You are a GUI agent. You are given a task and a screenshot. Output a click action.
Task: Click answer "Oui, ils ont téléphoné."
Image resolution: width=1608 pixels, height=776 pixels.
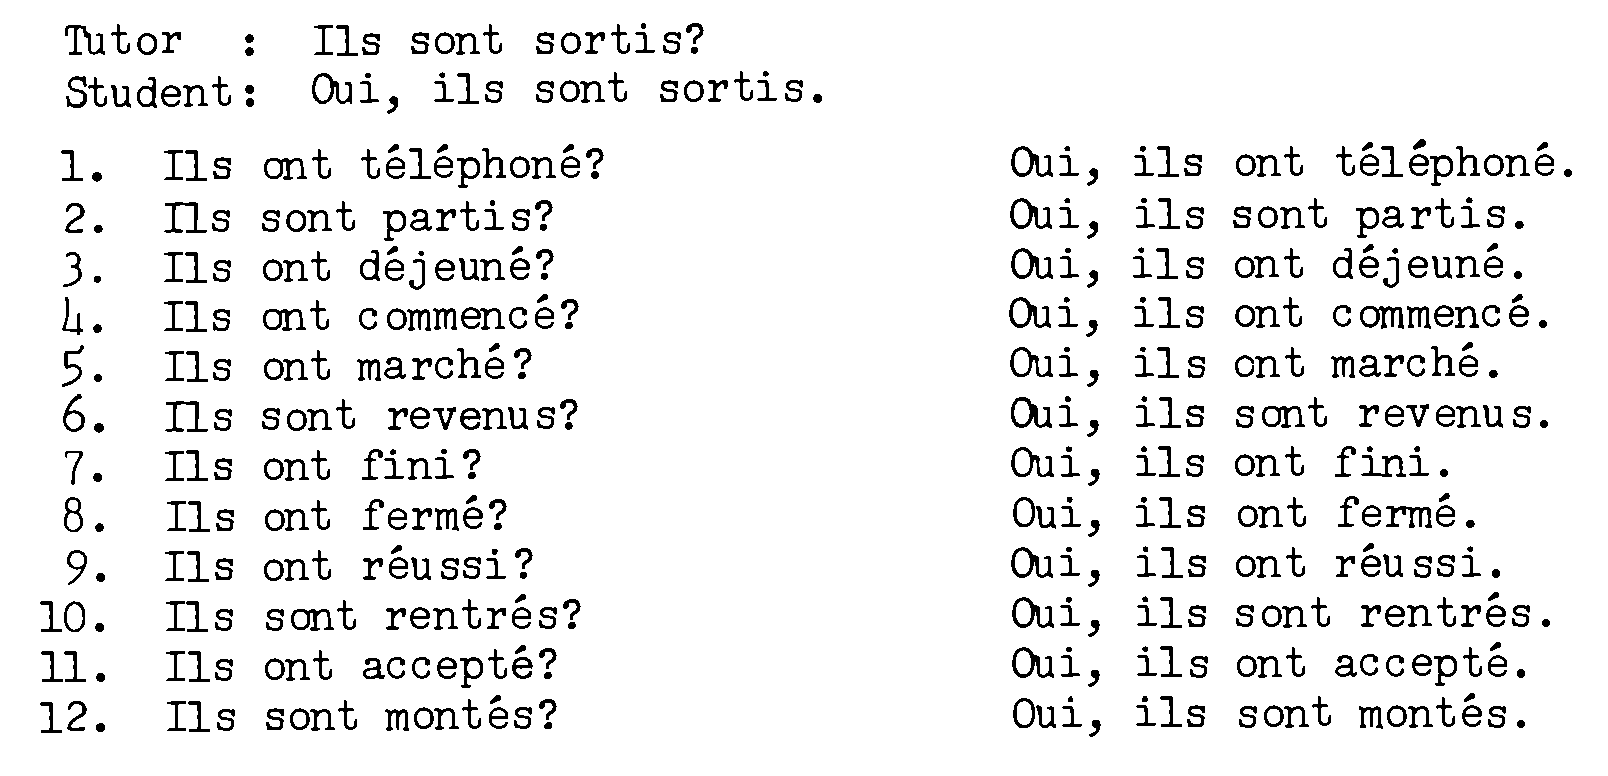1292,166
